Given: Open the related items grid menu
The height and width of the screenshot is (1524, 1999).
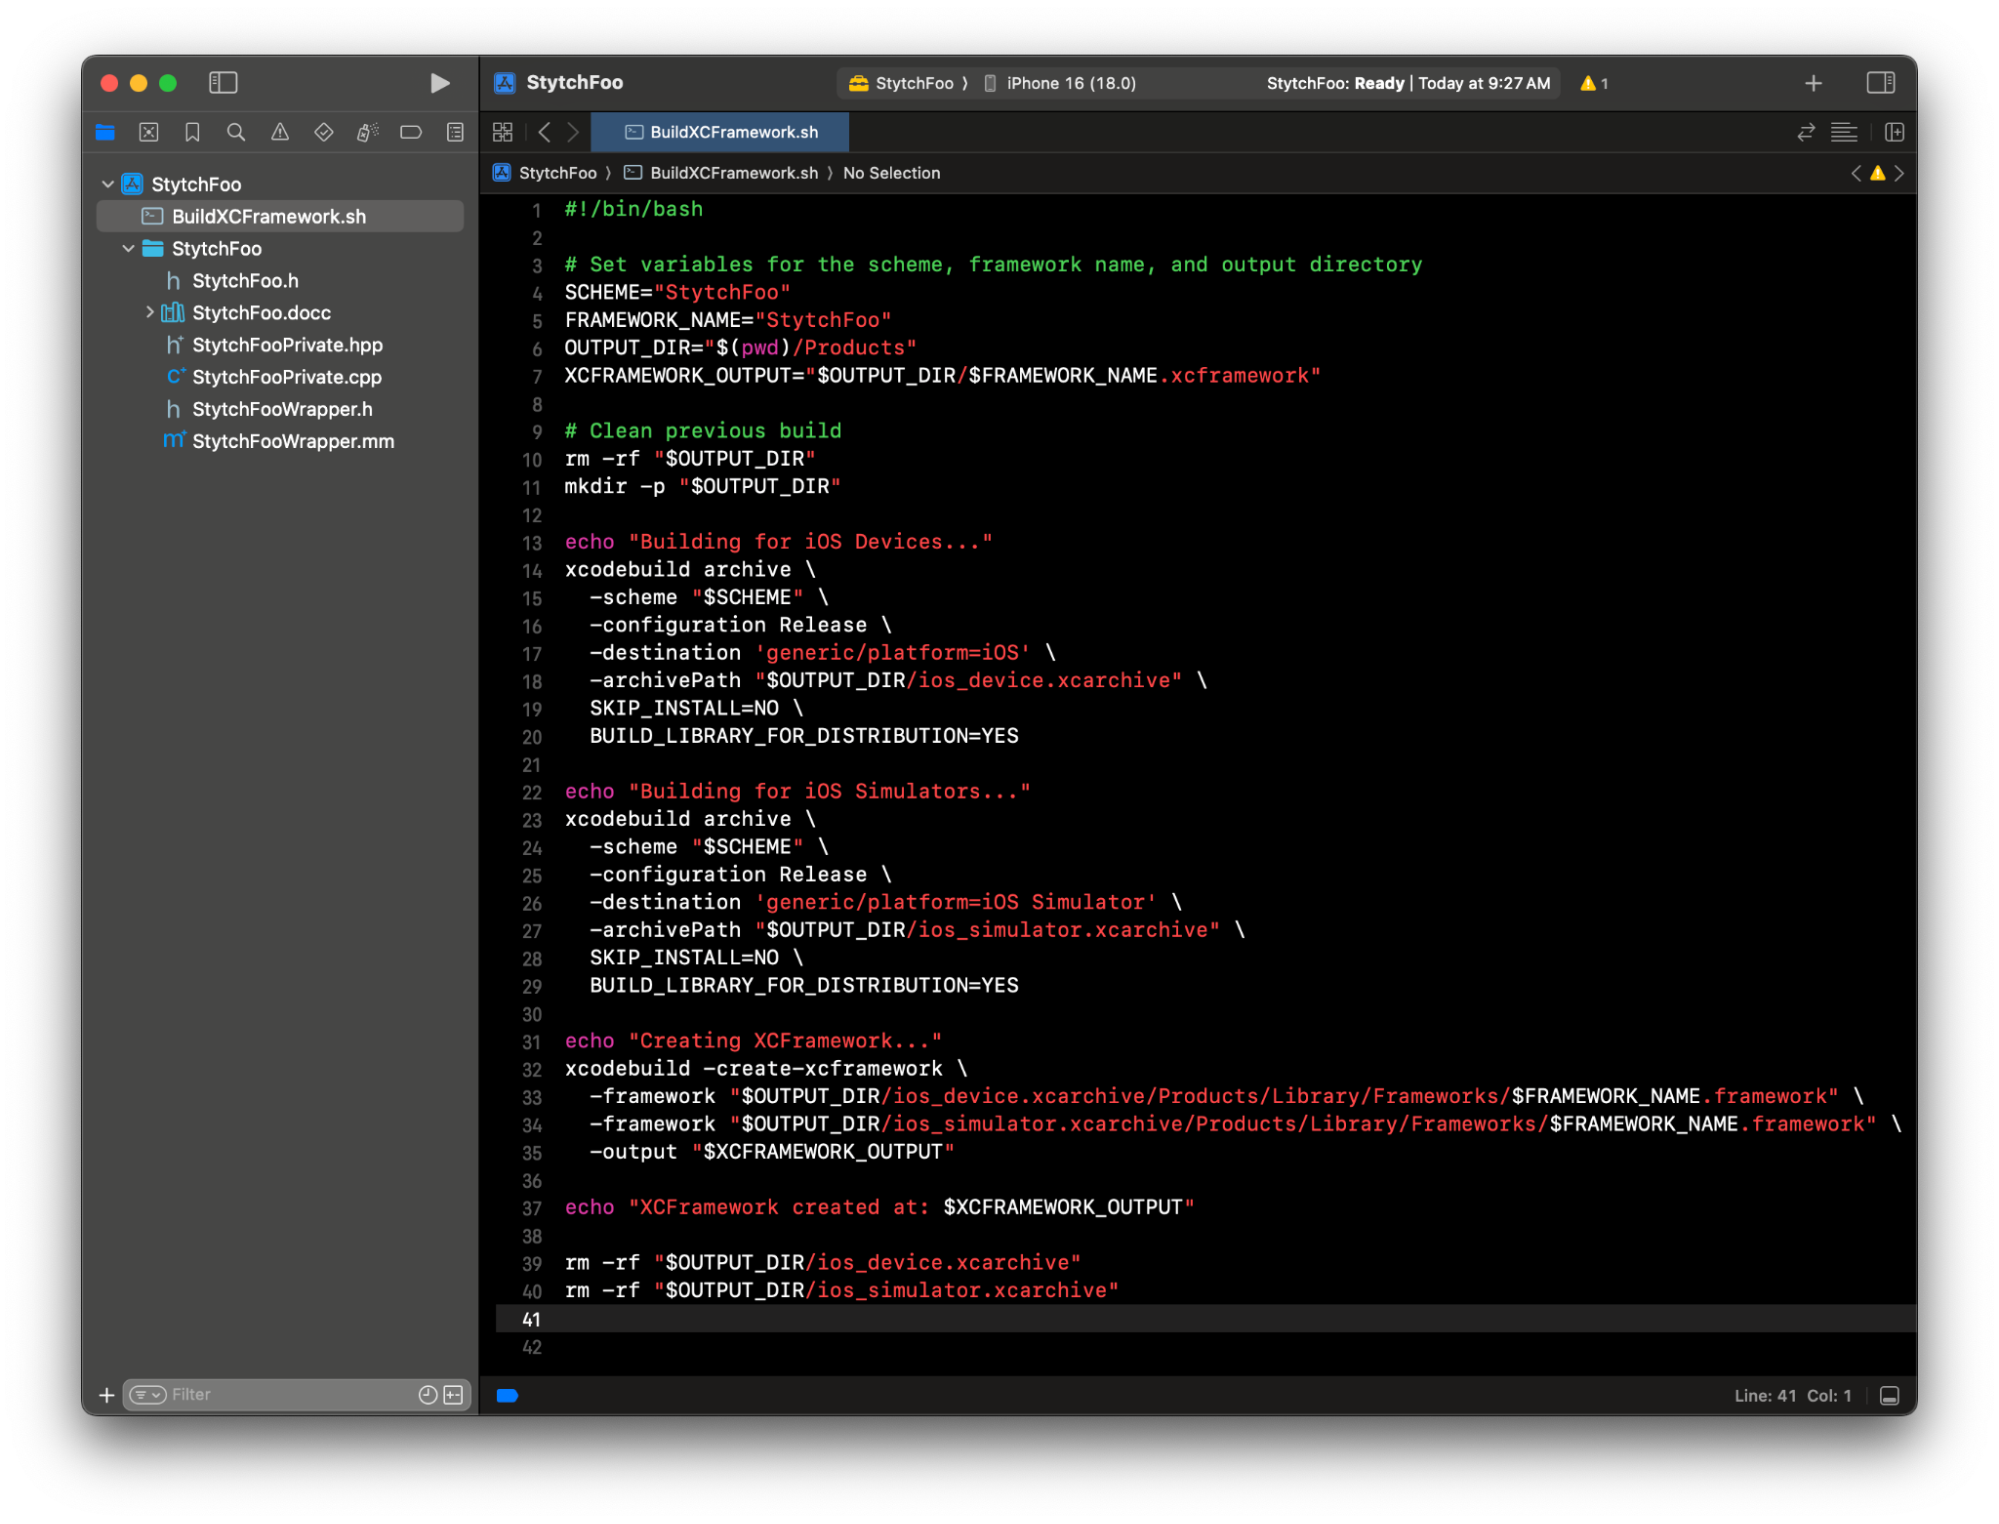Looking at the screenshot, I should (x=503, y=132).
